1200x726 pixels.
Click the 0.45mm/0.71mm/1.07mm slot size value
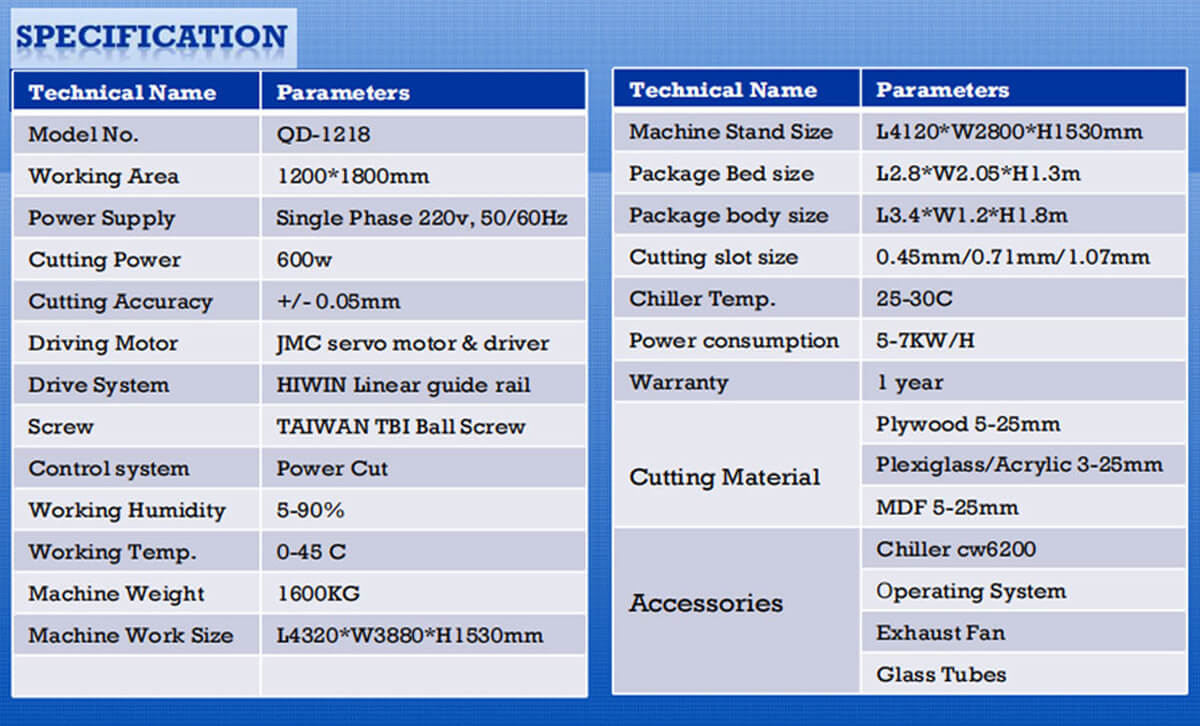coord(1012,257)
